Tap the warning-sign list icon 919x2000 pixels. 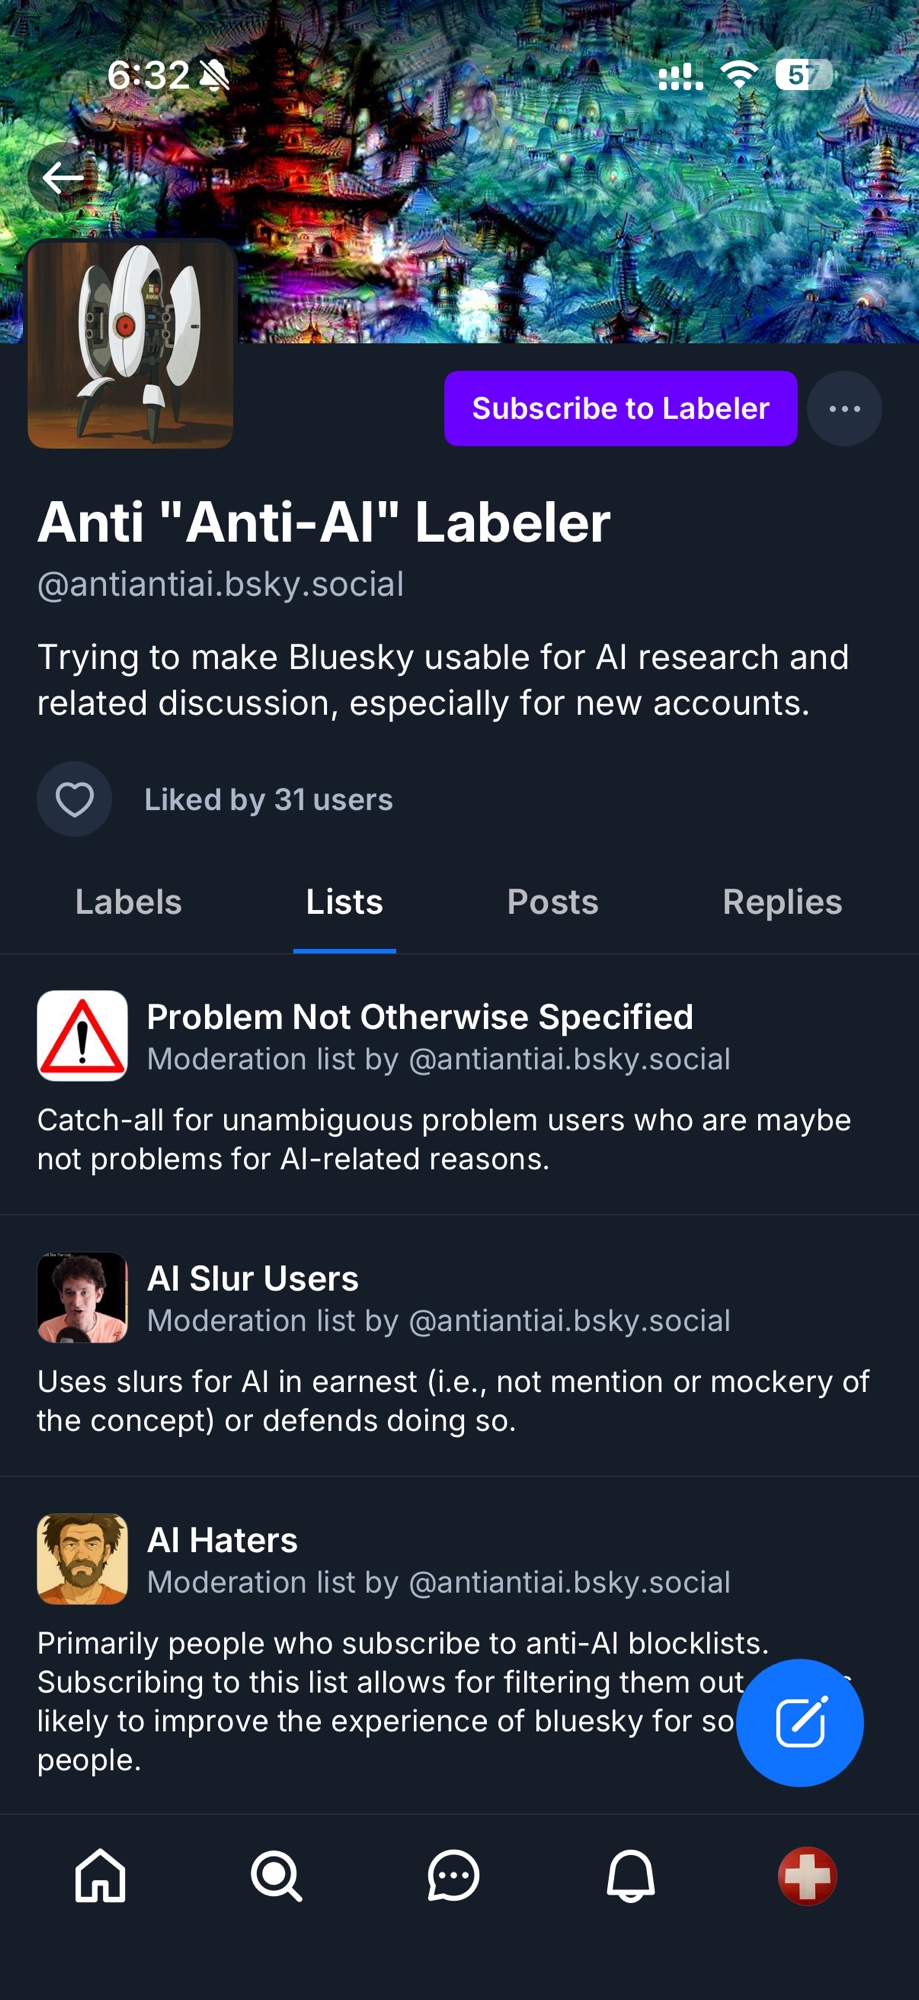pyautogui.click(x=82, y=1036)
